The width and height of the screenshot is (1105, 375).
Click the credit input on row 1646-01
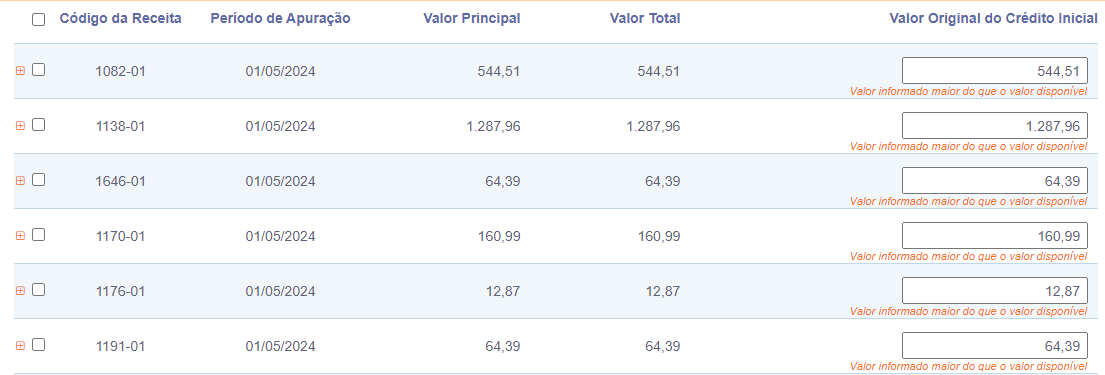(995, 180)
